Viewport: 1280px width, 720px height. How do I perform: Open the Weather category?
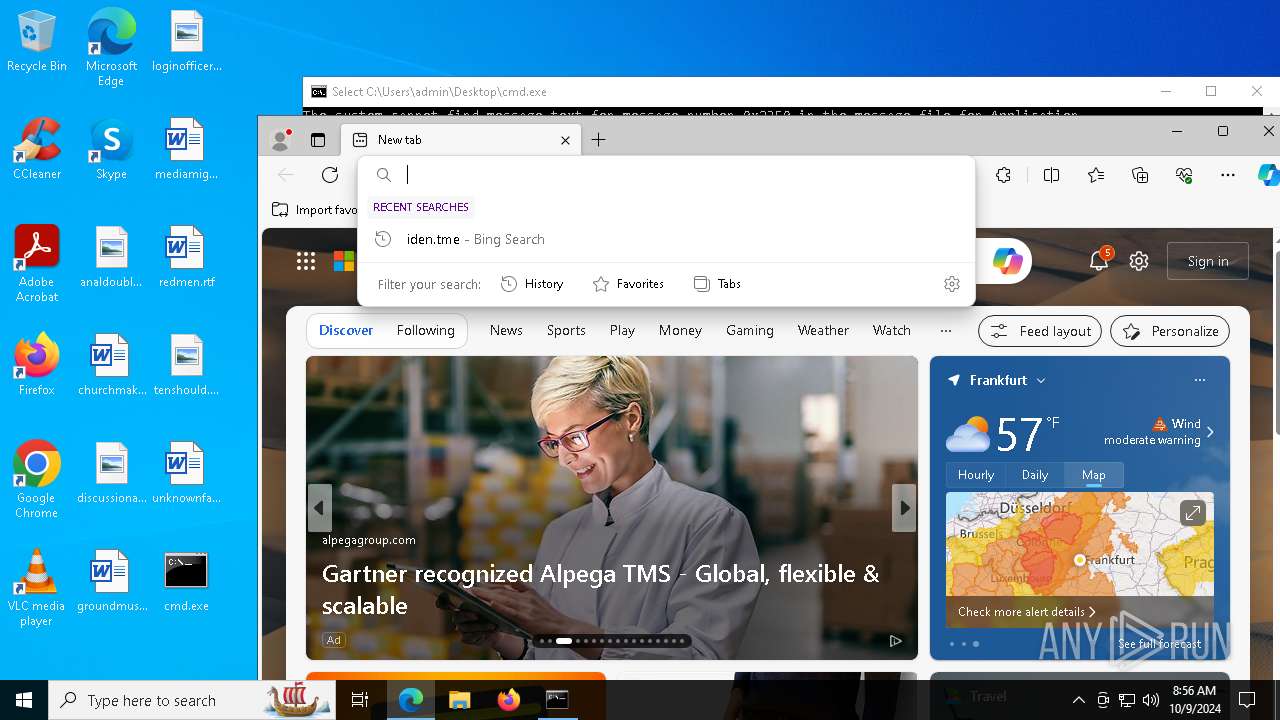click(823, 330)
